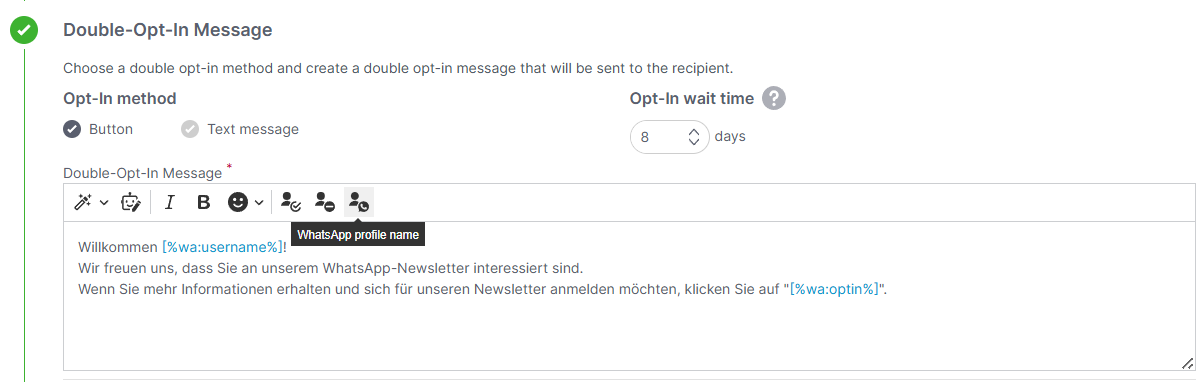
Task: Click the [%wa:optin%] placeholder in message
Action: (x=834, y=290)
